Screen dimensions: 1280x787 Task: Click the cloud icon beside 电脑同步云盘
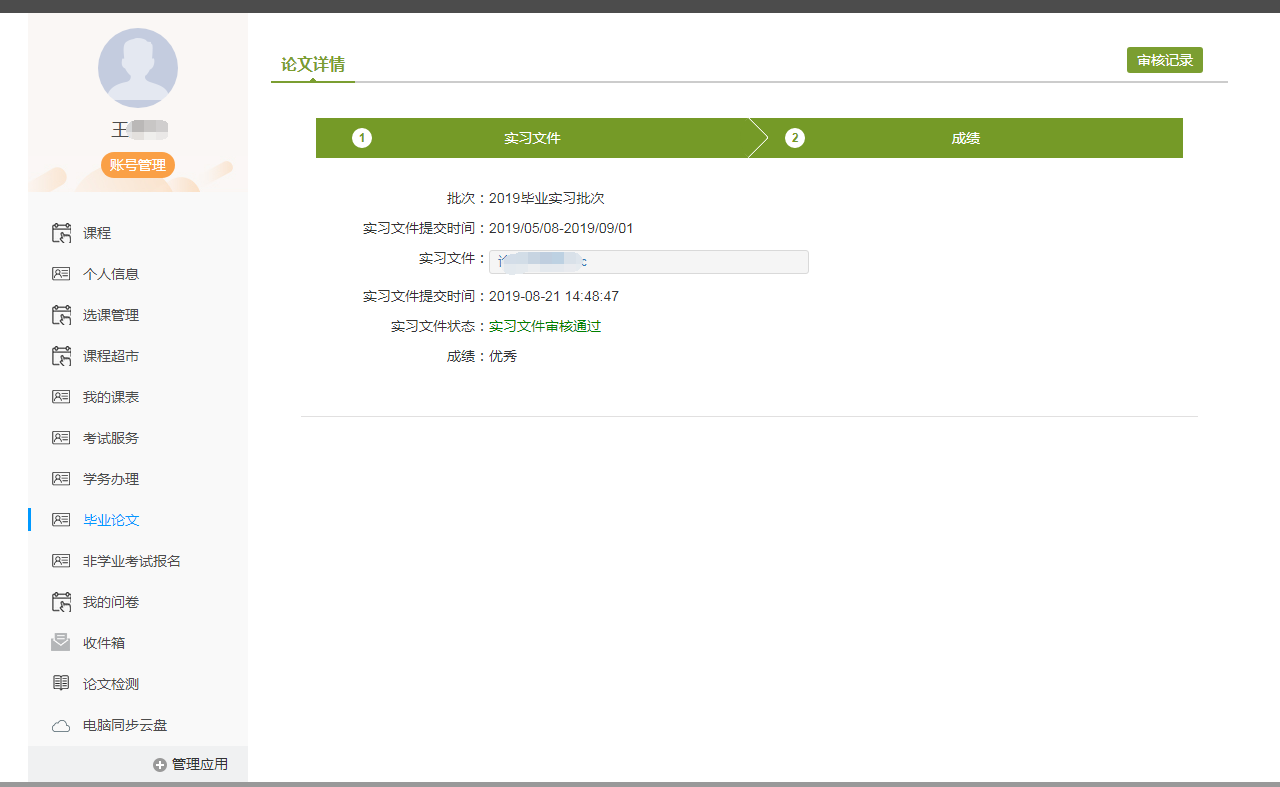coord(61,725)
